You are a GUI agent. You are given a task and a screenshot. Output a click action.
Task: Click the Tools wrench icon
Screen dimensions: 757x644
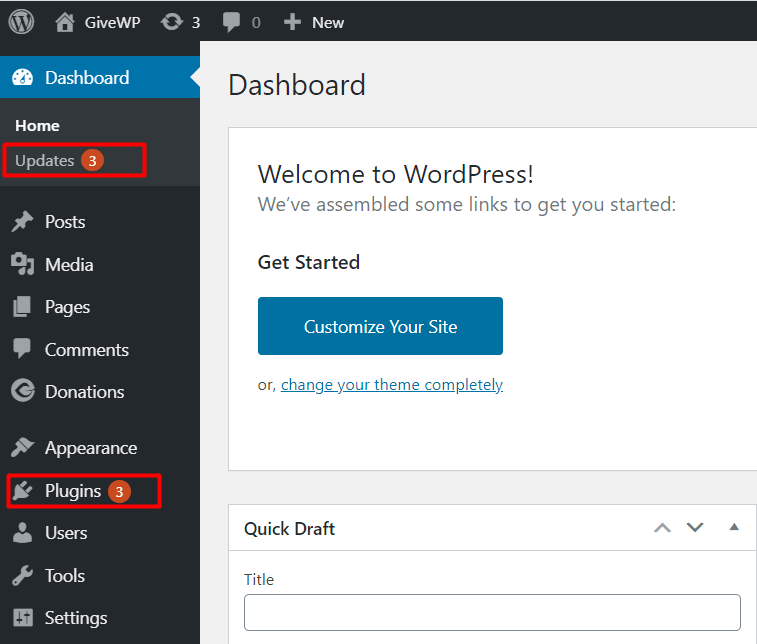(22, 575)
